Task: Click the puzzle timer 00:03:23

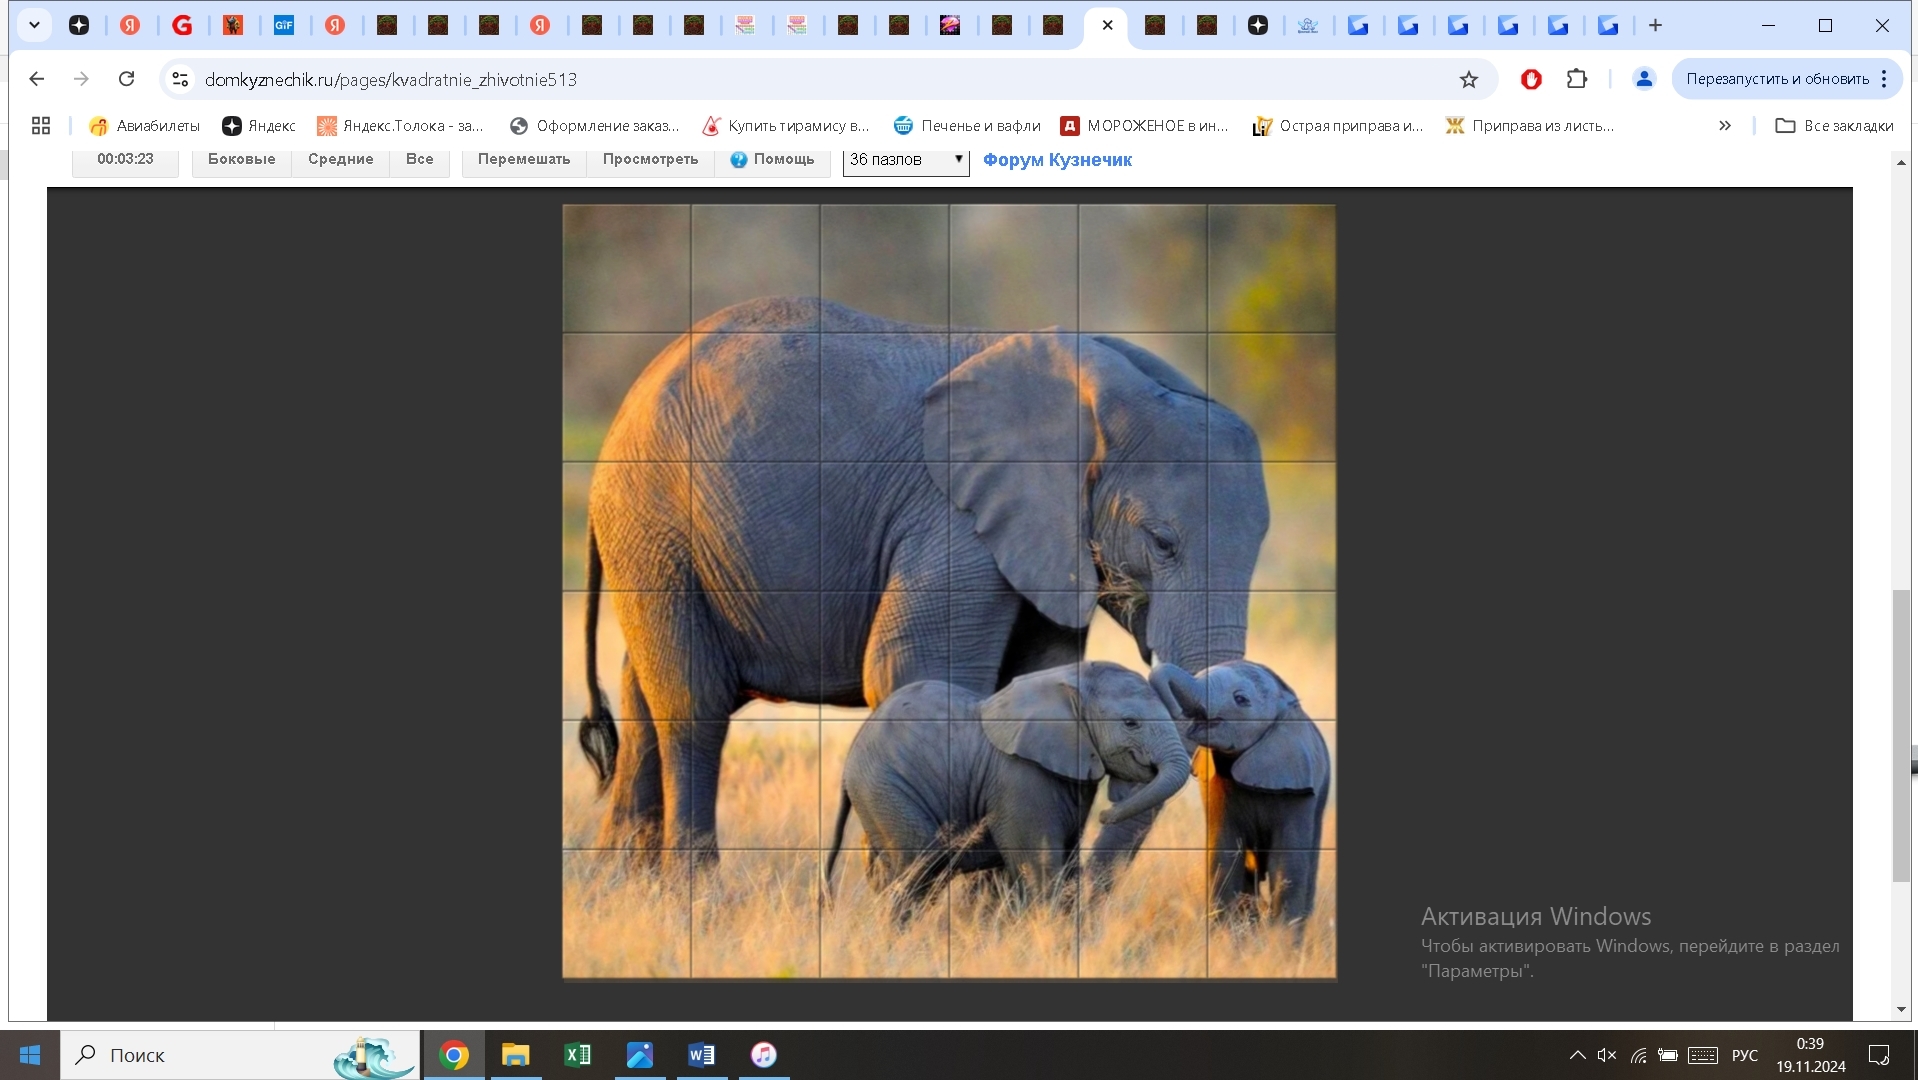Action: click(x=125, y=160)
